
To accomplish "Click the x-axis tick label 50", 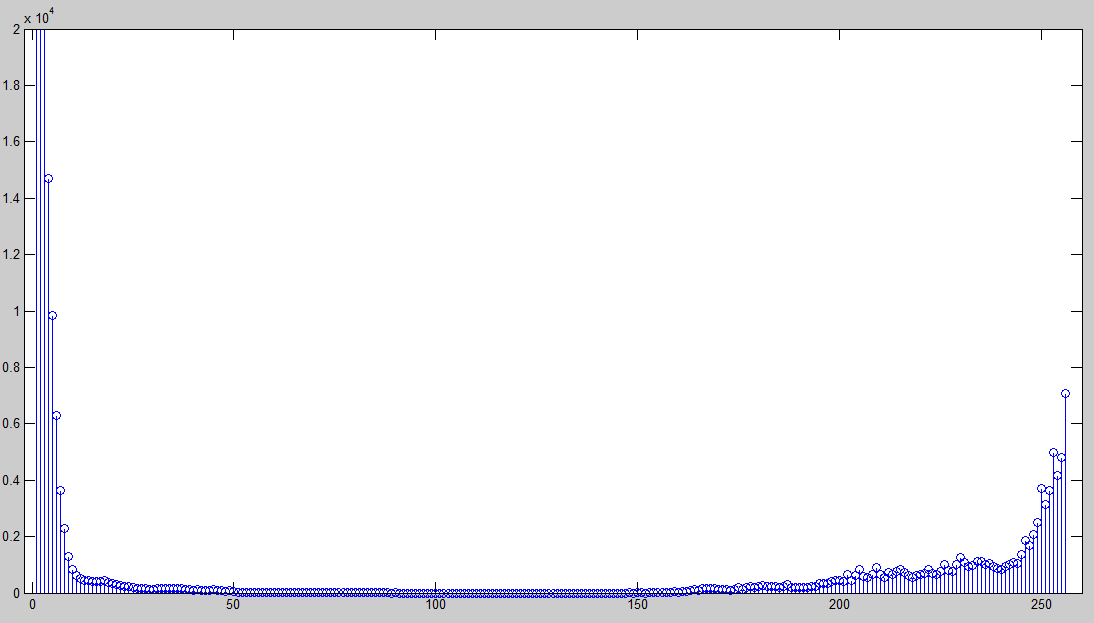I will coord(233,606).
